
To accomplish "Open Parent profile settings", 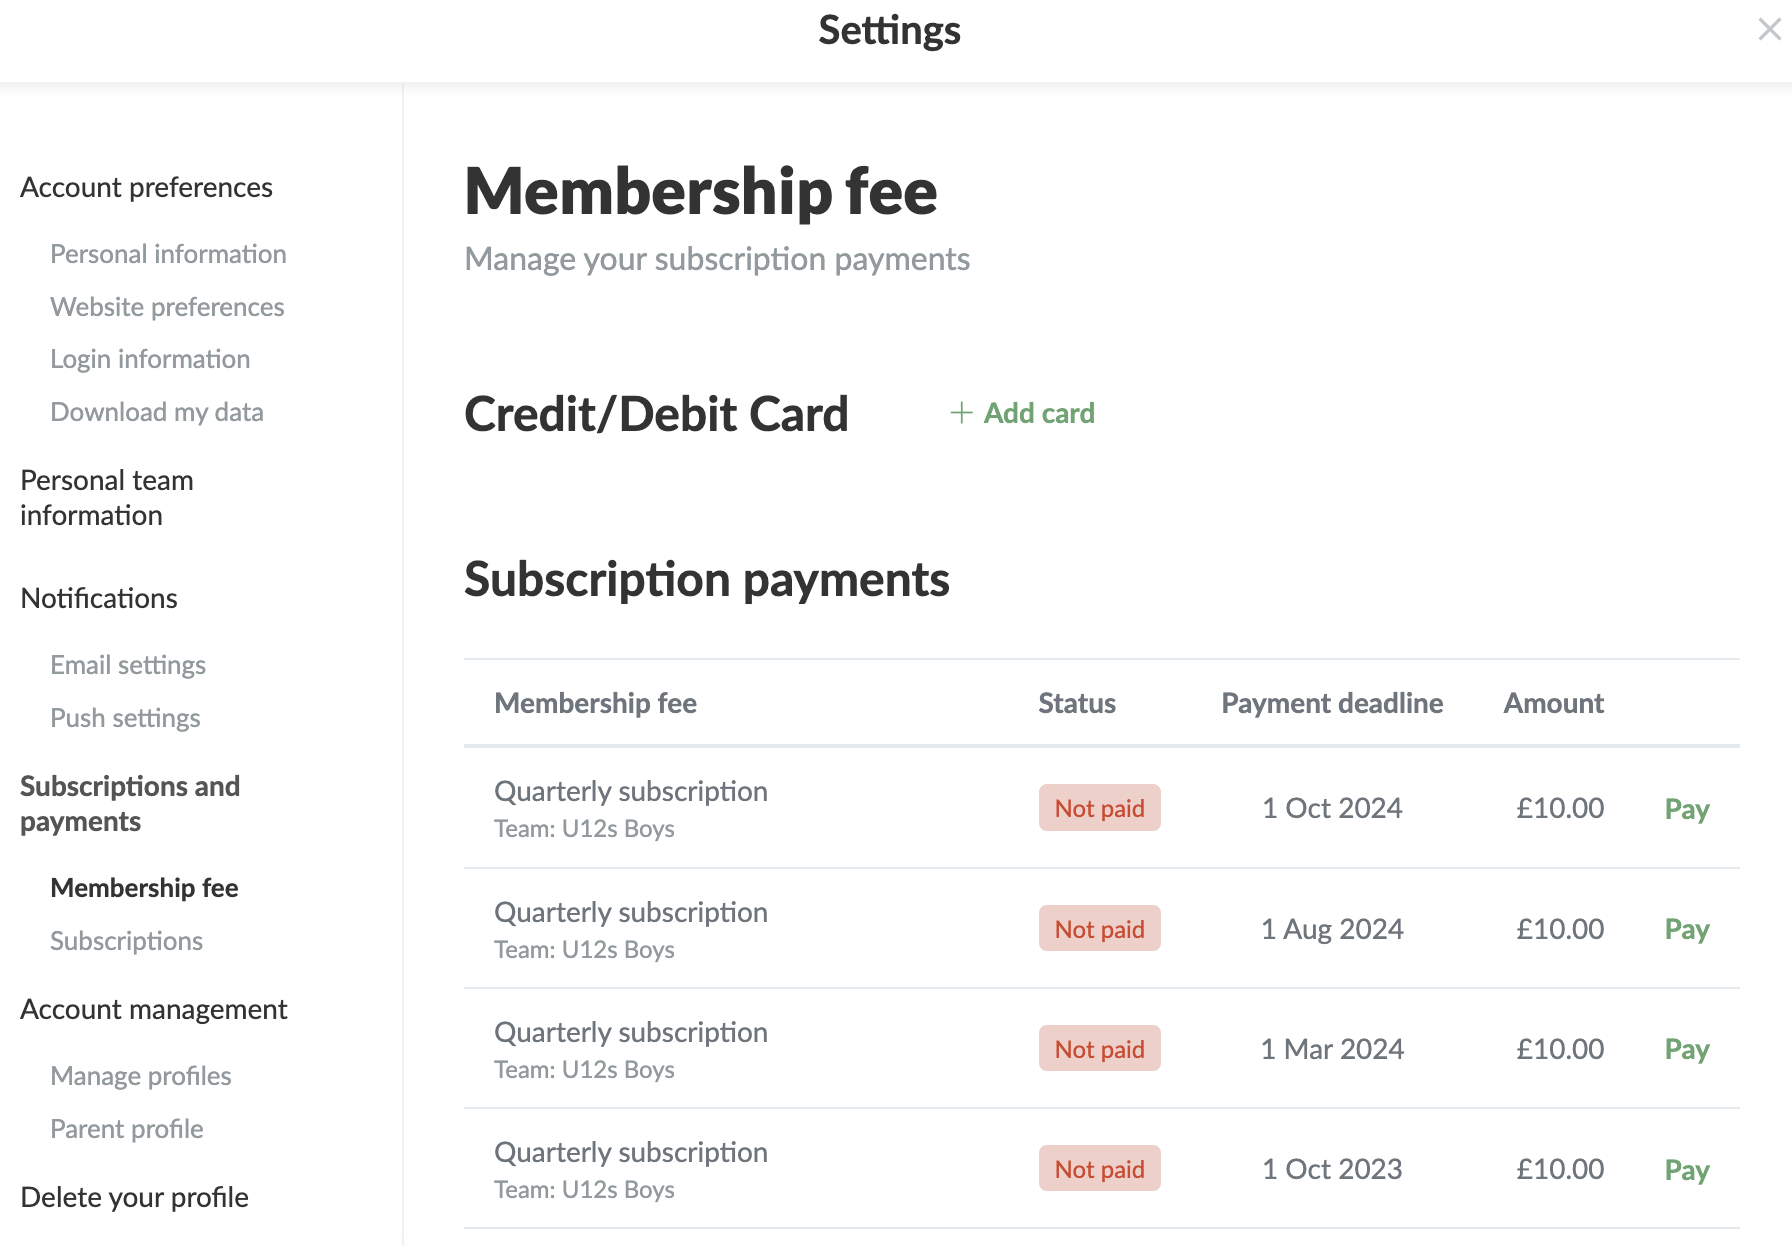I will [x=127, y=1129].
